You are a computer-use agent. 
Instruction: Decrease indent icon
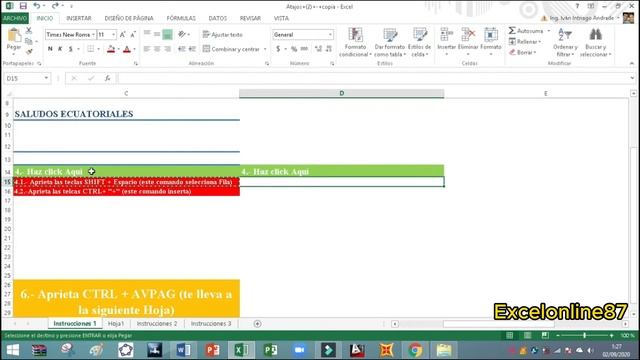tap(182, 49)
